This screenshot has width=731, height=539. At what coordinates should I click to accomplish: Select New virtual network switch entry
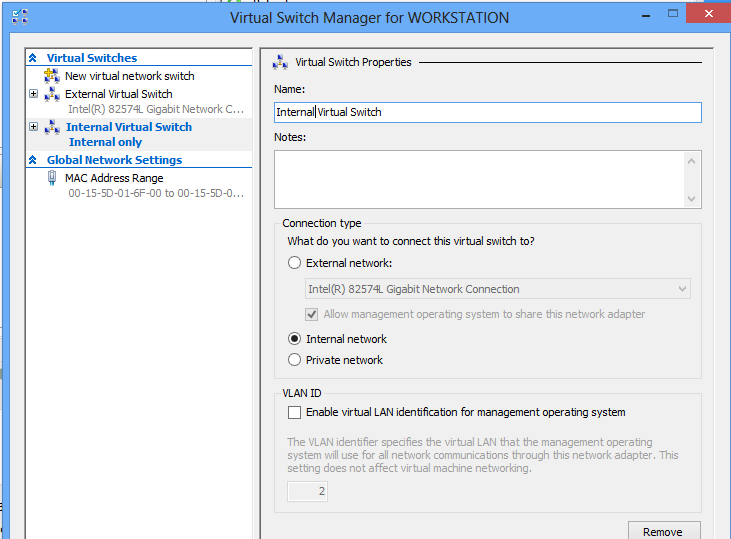click(x=129, y=76)
